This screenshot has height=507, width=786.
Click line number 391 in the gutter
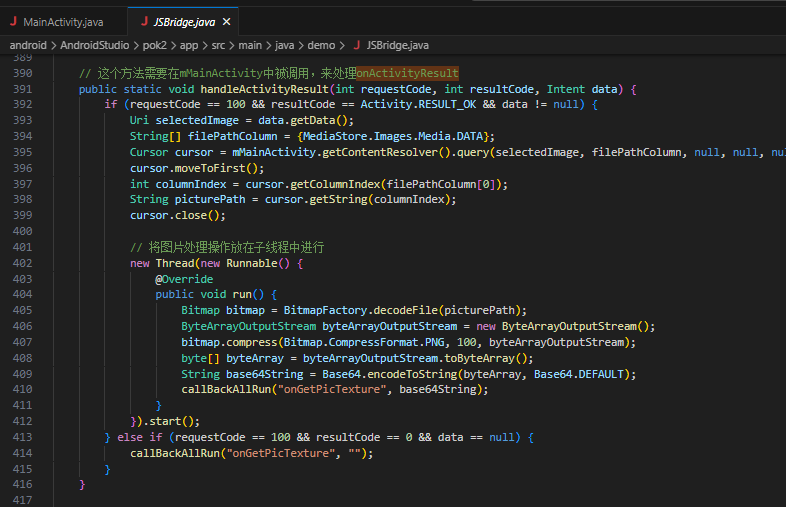(23, 89)
